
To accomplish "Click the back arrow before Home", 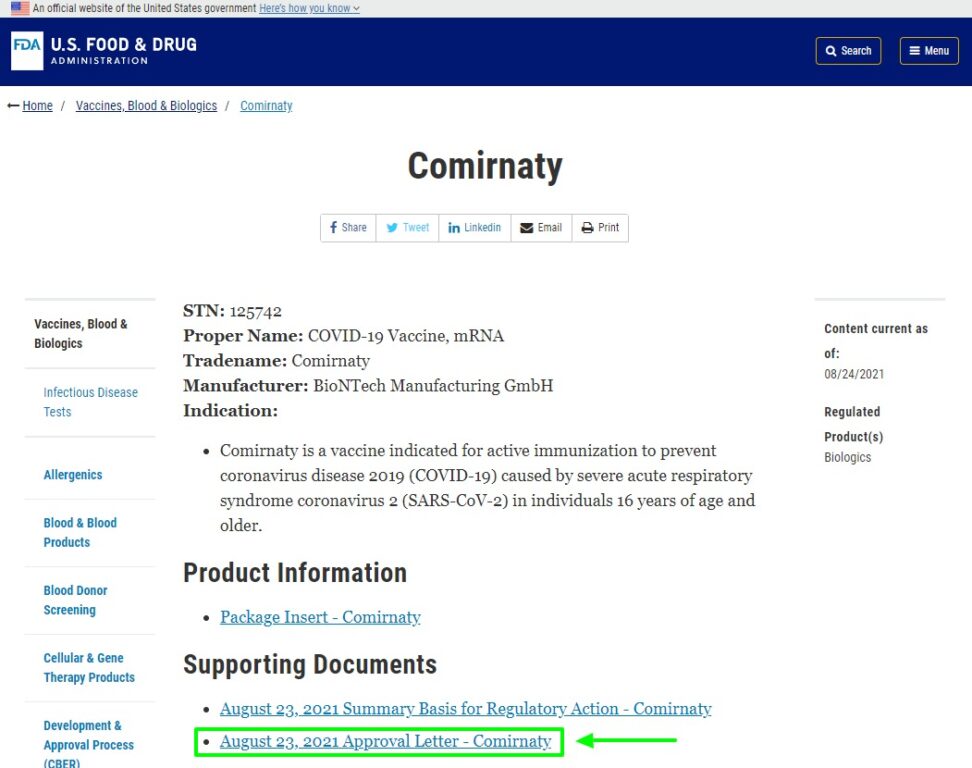I will [13, 106].
